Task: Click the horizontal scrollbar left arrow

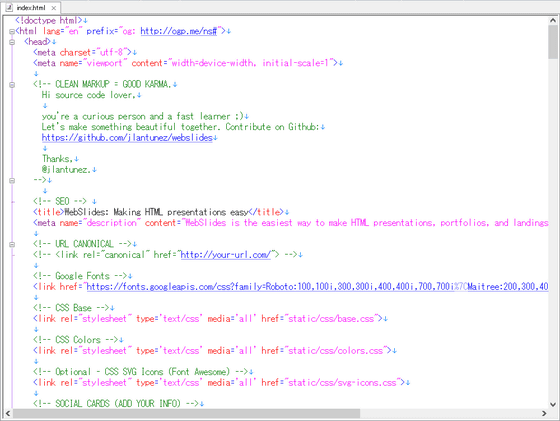Action: pos(8,414)
